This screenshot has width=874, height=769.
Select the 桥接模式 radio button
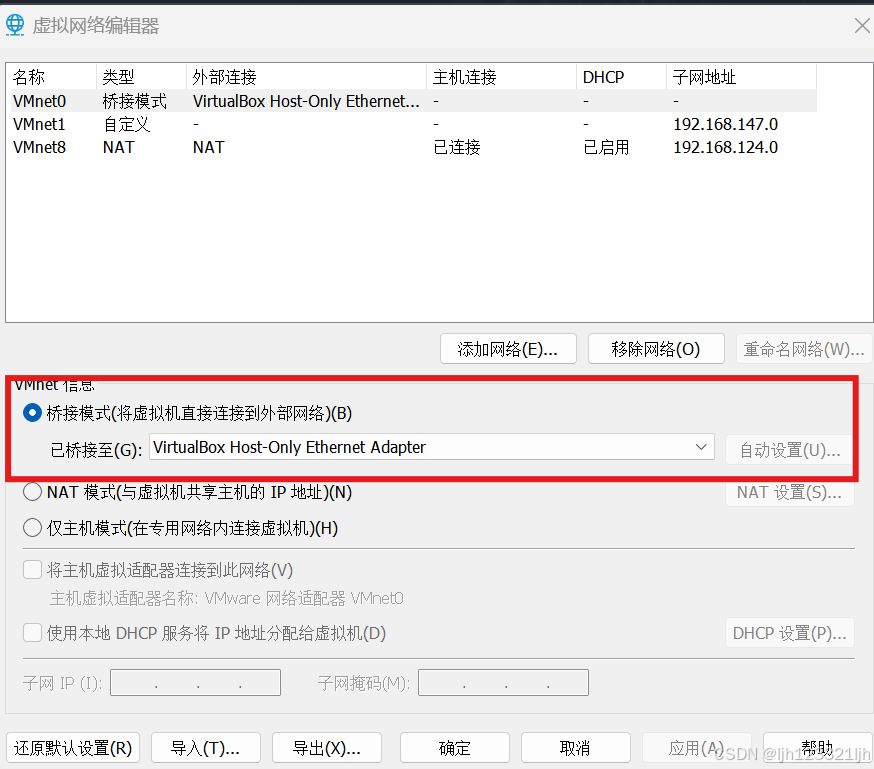pos(32,413)
